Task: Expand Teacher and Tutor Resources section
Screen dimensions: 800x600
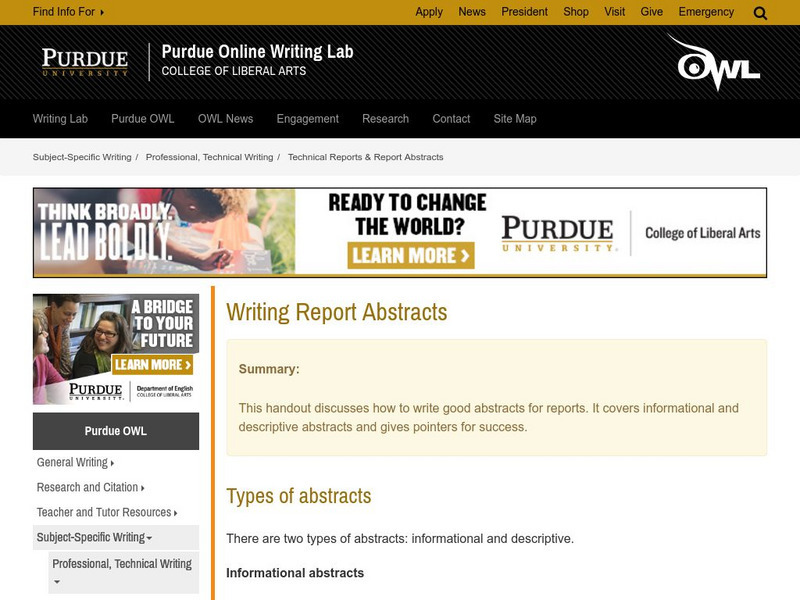Action: 107,512
